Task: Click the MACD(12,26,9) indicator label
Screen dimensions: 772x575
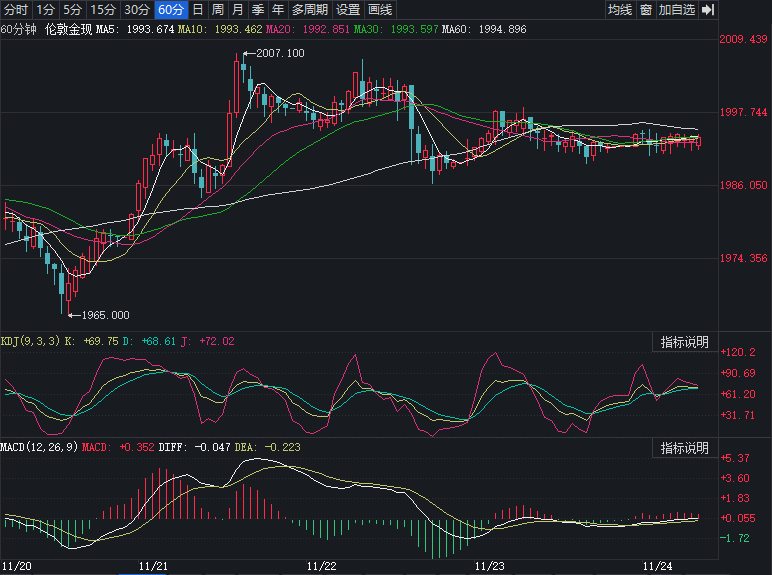Action: click(x=38, y=447)
